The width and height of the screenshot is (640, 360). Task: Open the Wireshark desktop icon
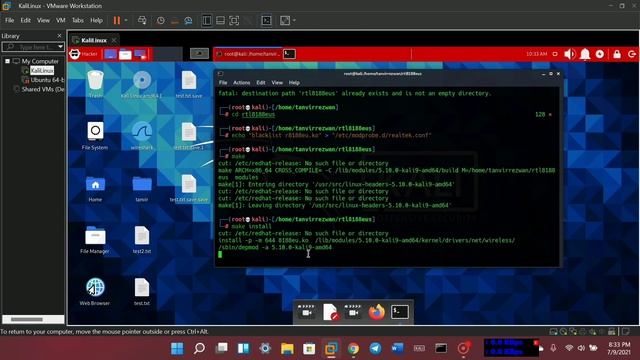tap(142, 136)
